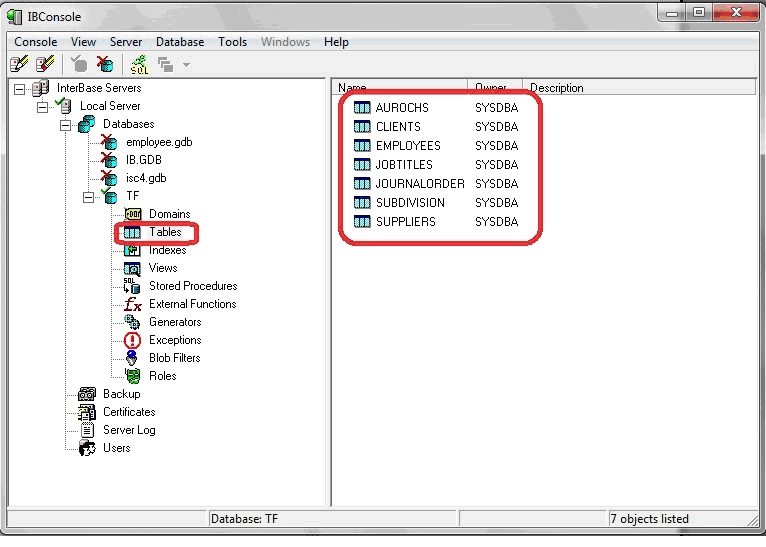The width and height of the screenshot is (766, 547).
Task: Open the Database menu
Action: coord(180,42)
